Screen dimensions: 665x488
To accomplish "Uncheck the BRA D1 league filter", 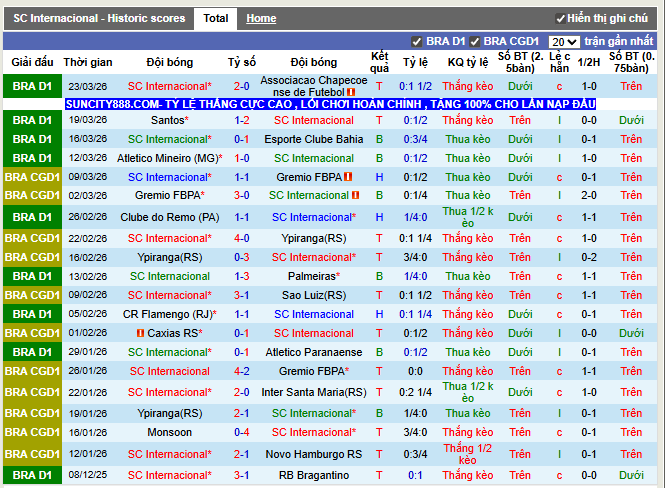I will tap(417, 42).
